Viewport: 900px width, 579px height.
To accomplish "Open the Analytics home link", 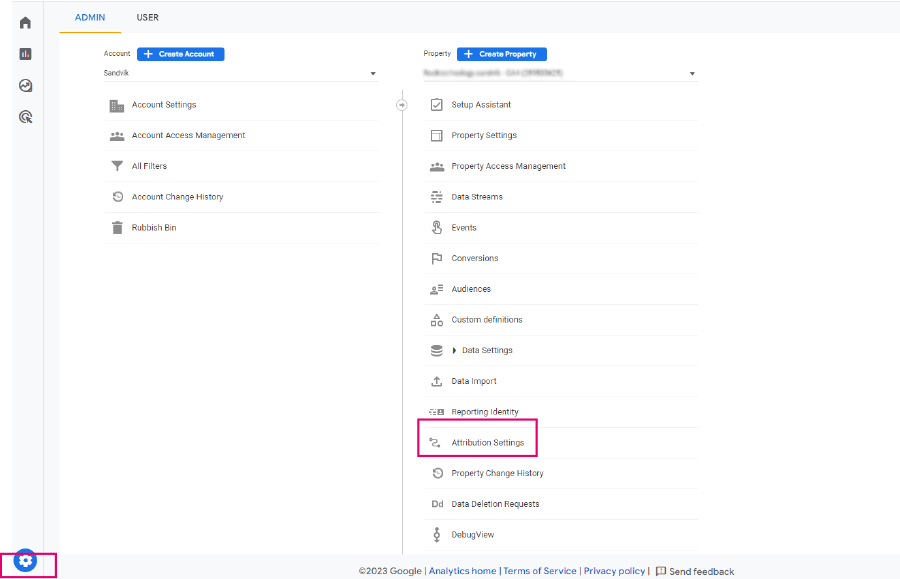I will pos(463,571).
